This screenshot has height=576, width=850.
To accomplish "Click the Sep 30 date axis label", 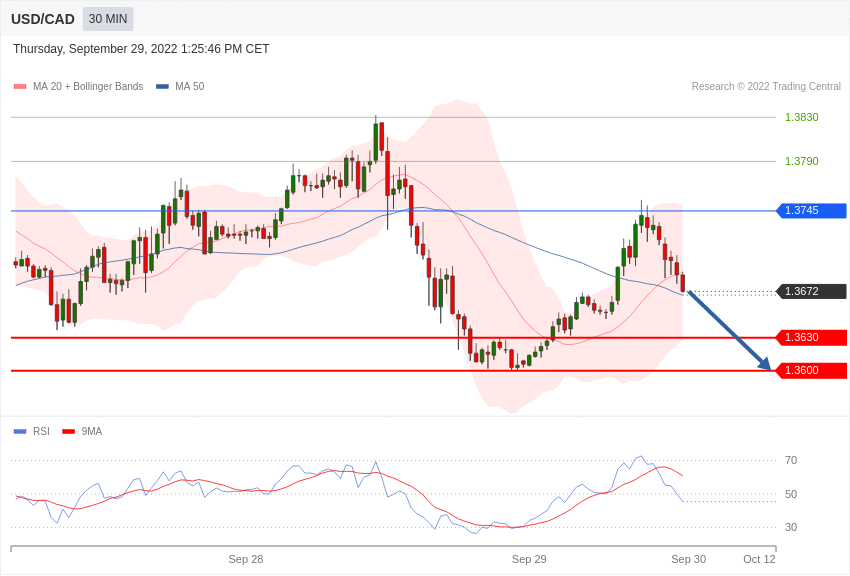I will coord(688,559).
